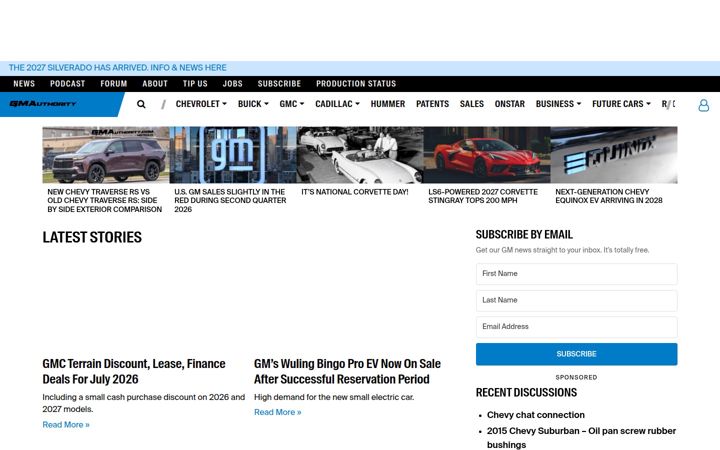Viewport: 720px width, 450px height.
Task: Open Tip Us in top bar
Action: pos(195,84)
